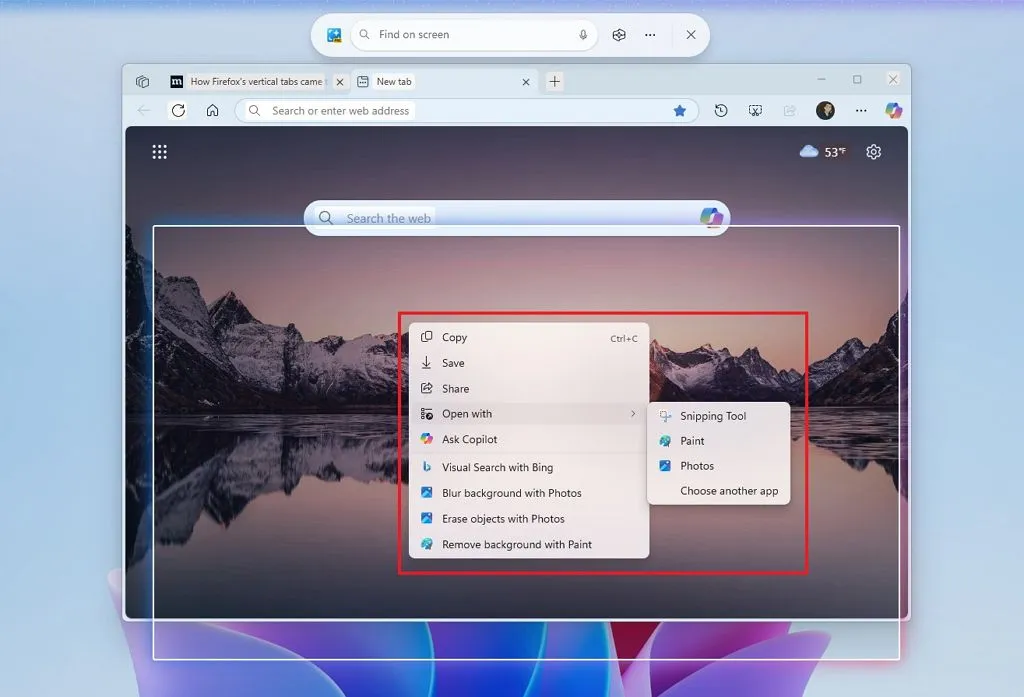Open a new tab with plus button
The image size is (1024, 697).
555,82
